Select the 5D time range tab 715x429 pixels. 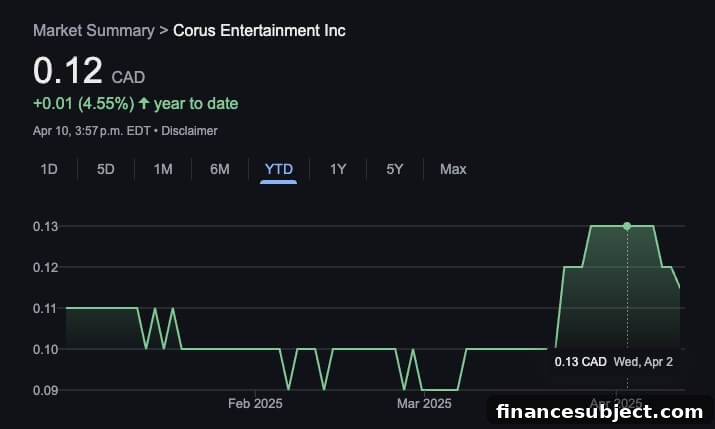[105, 170]
